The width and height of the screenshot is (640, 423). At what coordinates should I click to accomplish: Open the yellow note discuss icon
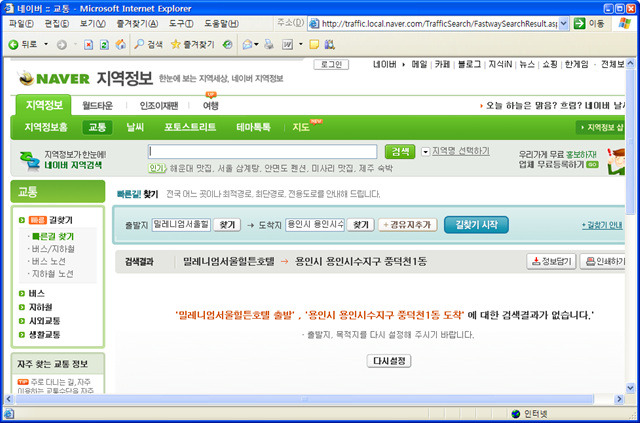(x=314, y=45)
